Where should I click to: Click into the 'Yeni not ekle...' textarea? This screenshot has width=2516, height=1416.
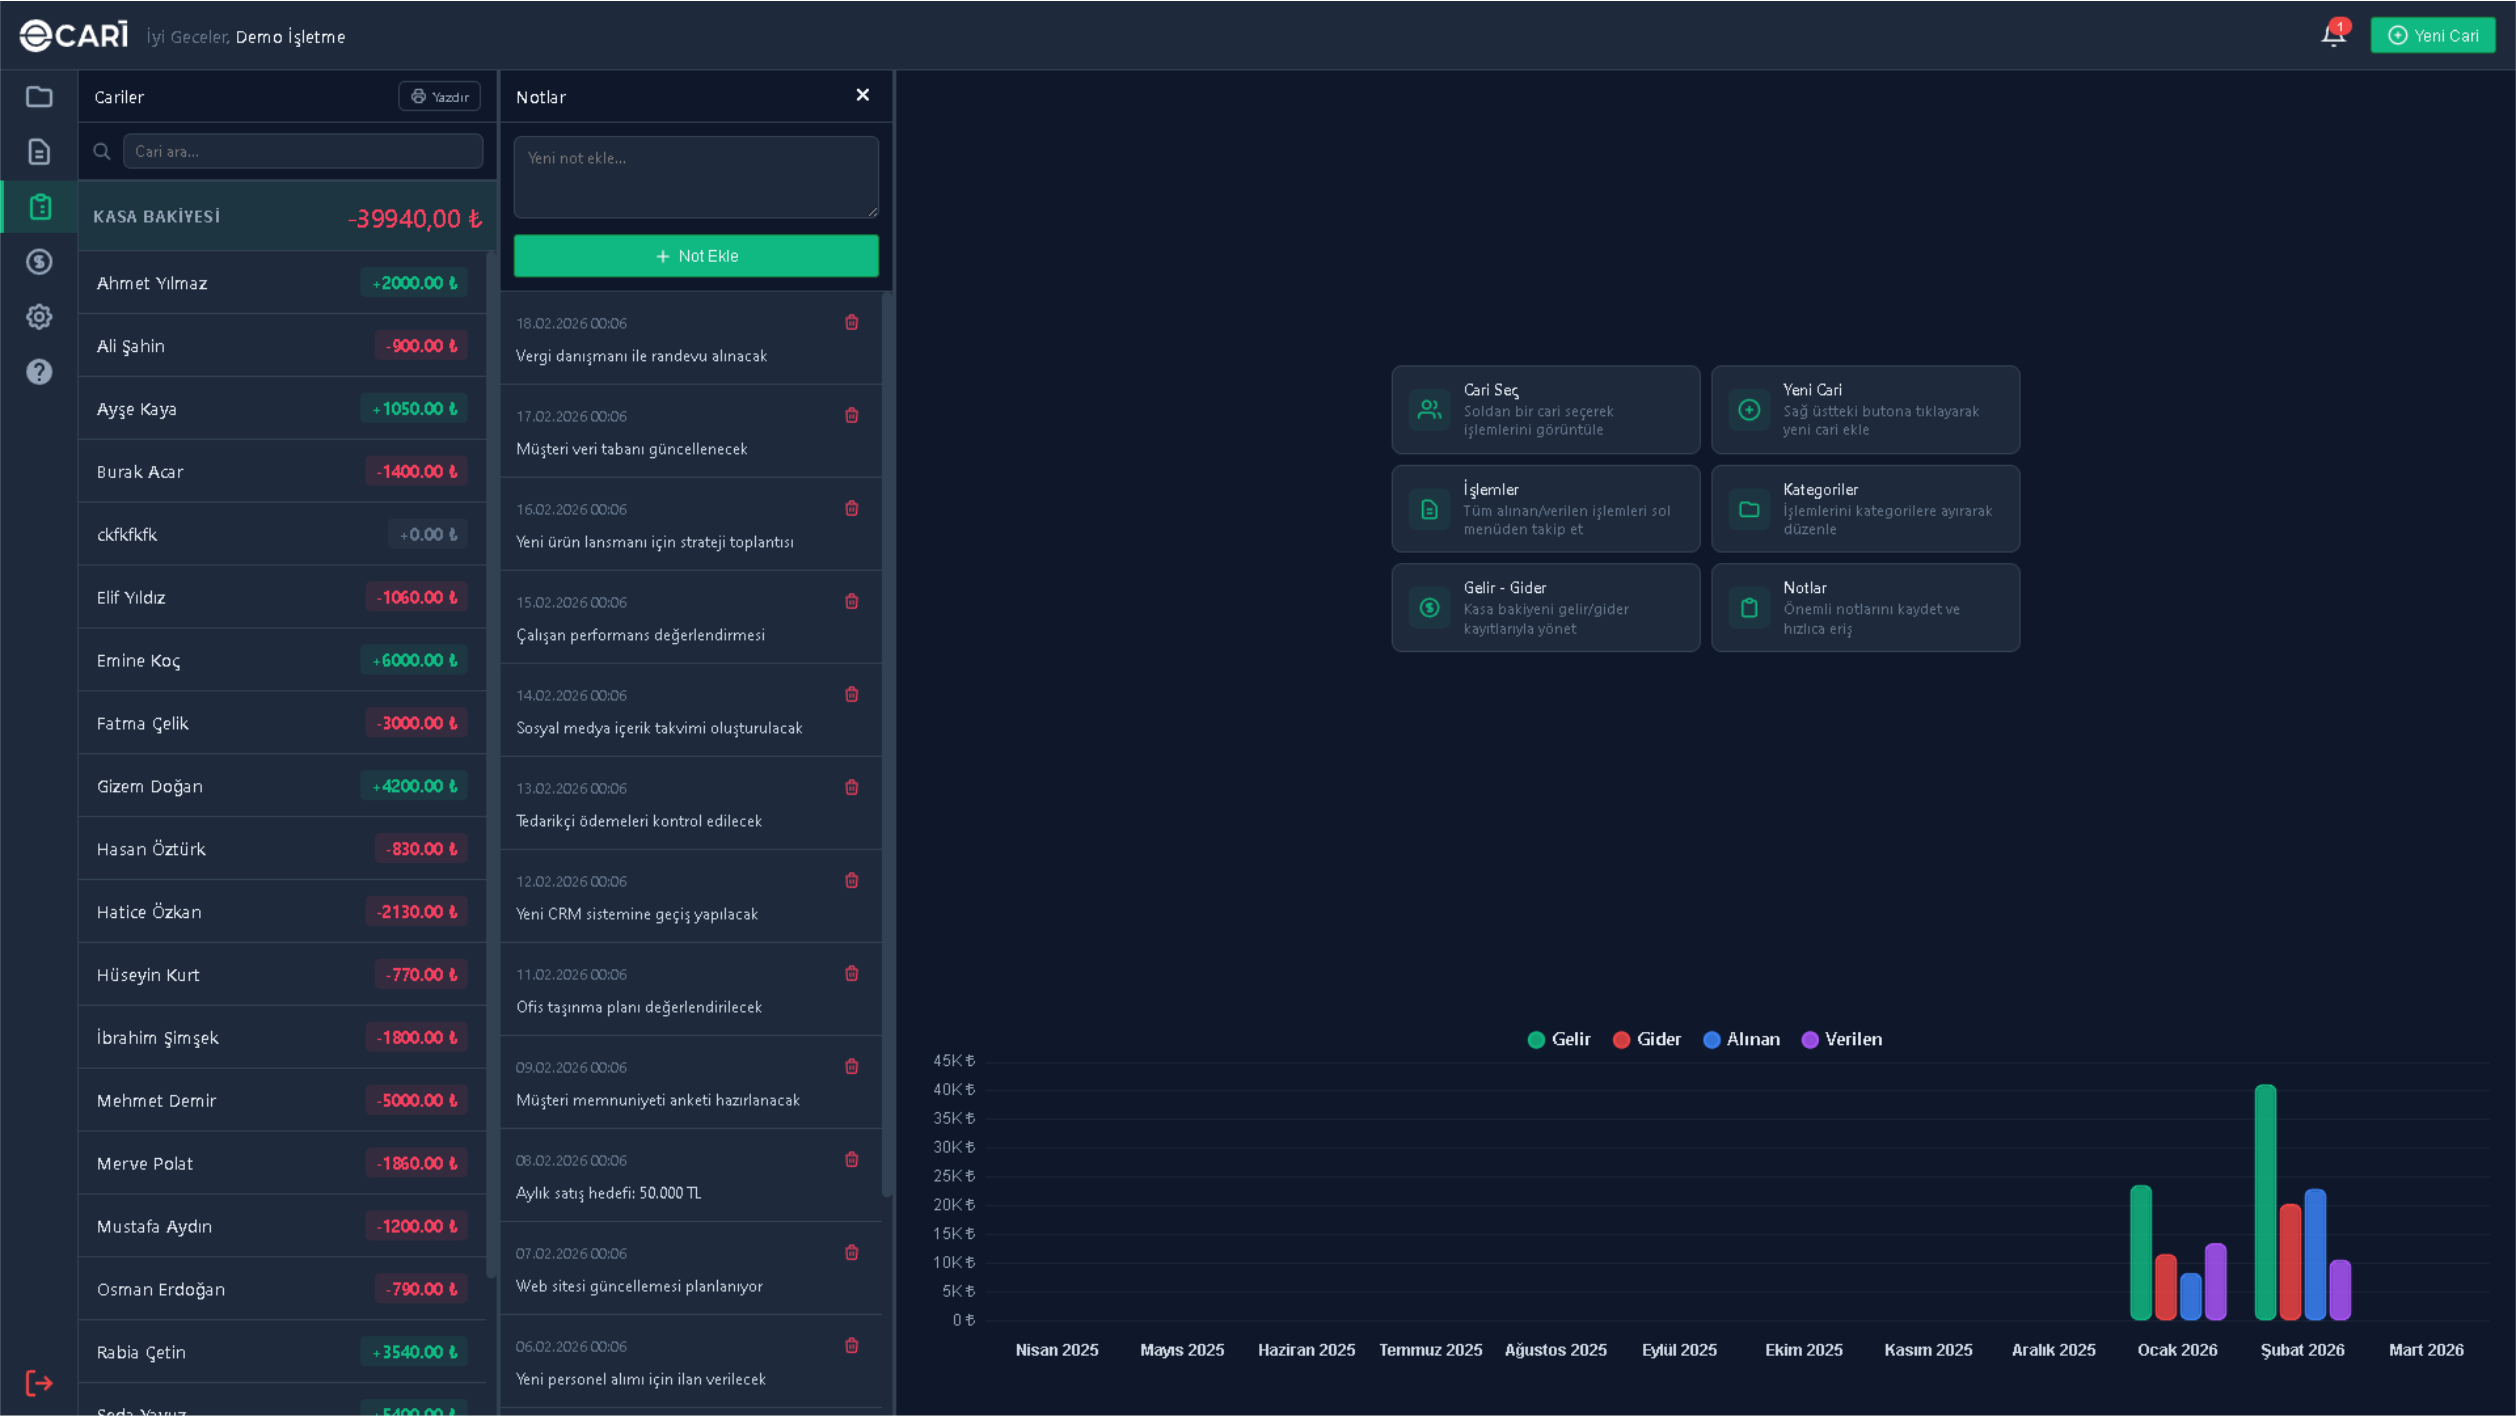pos(696,177)
